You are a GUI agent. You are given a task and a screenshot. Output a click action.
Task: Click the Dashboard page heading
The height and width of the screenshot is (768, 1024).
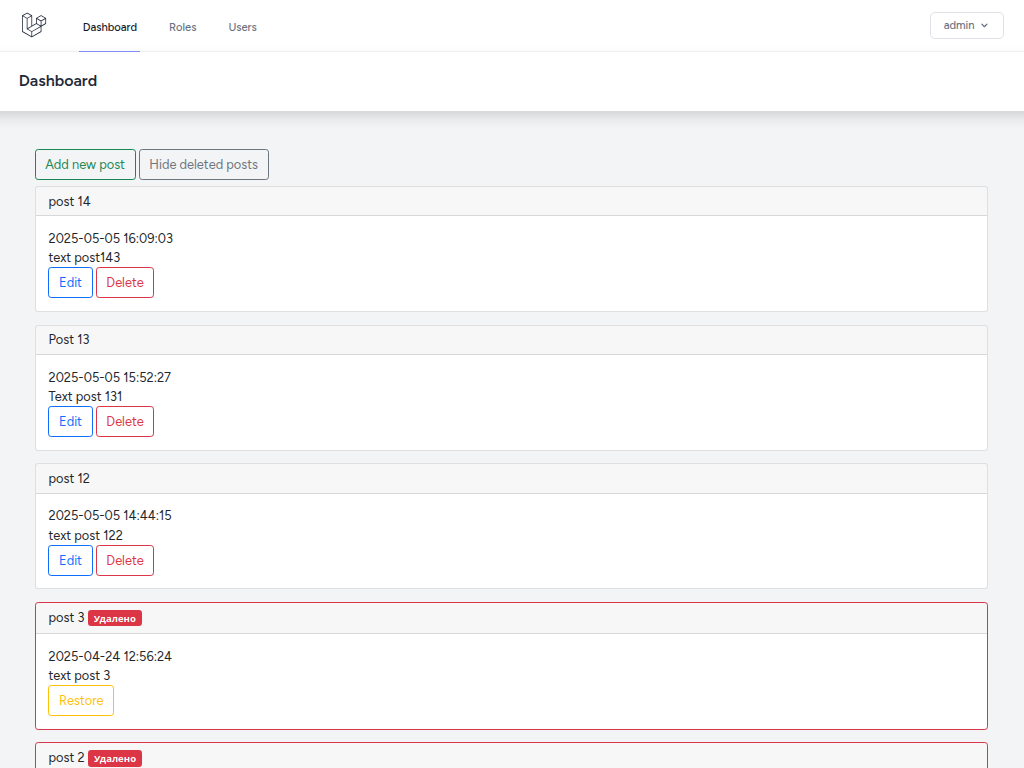58,80
